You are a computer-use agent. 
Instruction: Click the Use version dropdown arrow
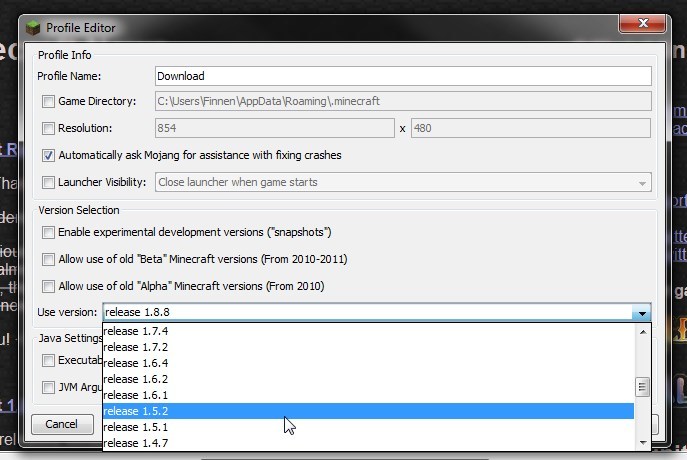pos(642,313)
